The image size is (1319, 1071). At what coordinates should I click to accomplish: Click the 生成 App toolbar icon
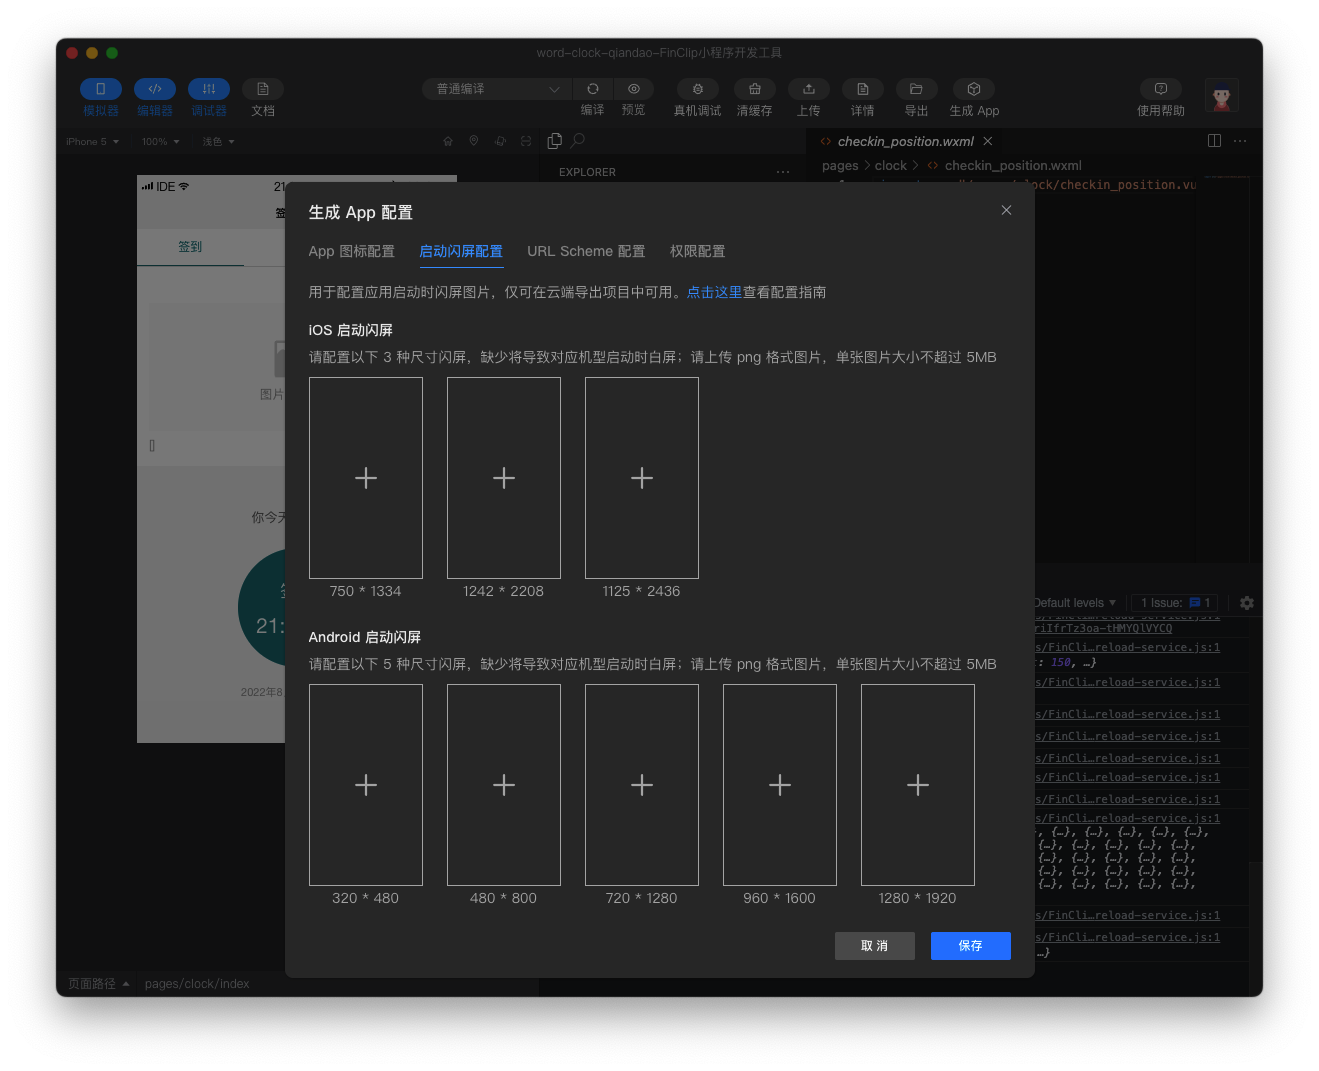tap(973, 89)
